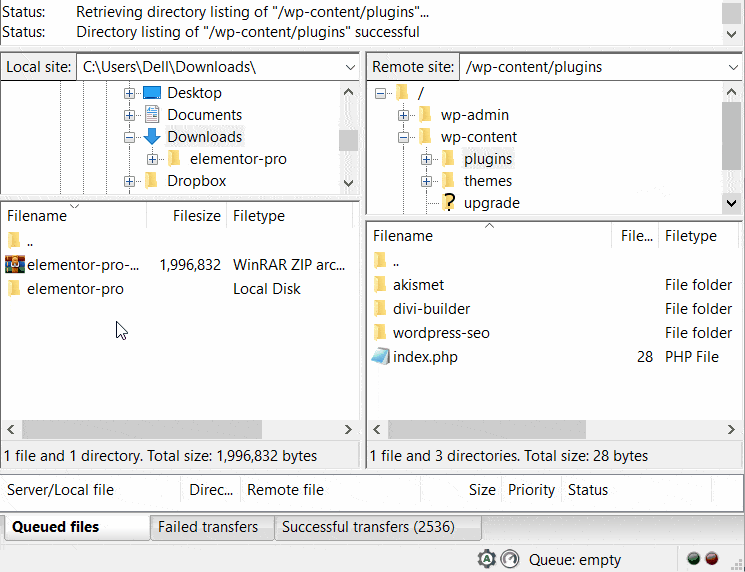Expand the plugins tree node

(426, 159)
